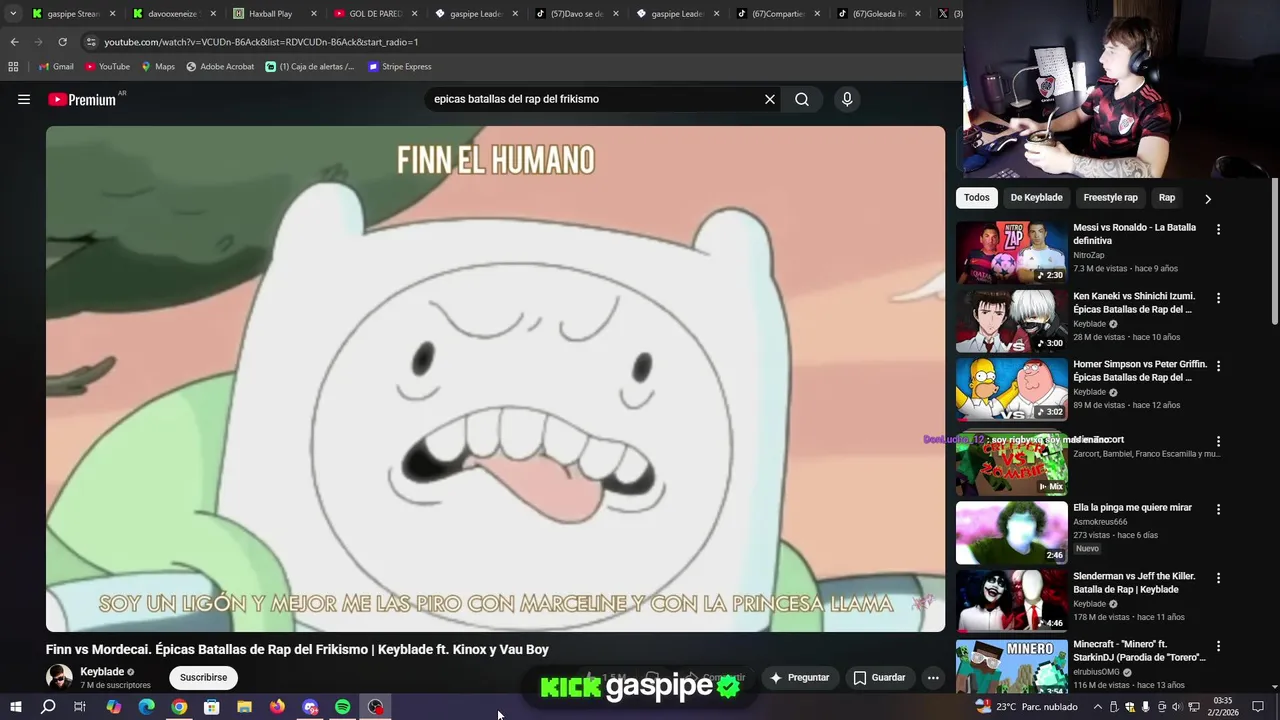This screenshot has width=1280, height=720.
Task: Open NitroZap channel name
Action: (x=1089, y=255)
